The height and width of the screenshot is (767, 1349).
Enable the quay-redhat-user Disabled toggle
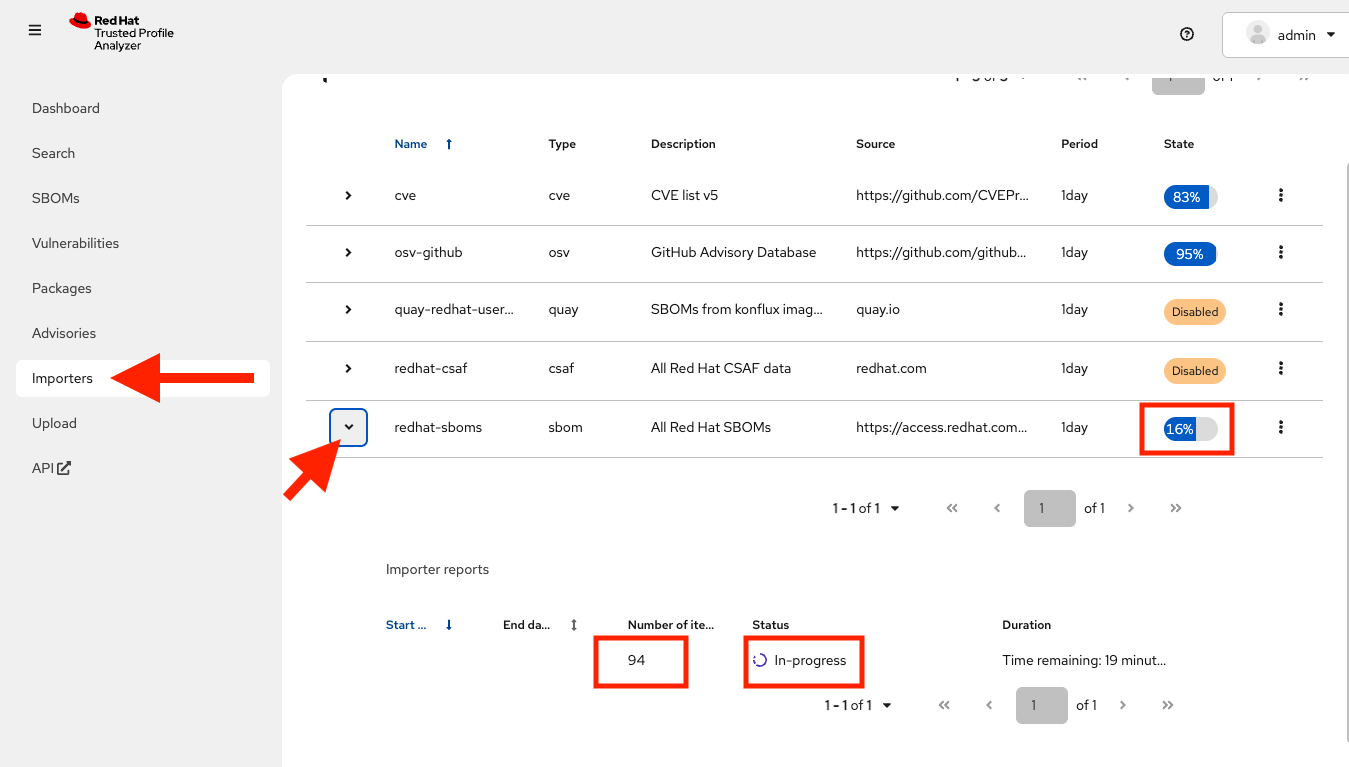click(1194, 311)
